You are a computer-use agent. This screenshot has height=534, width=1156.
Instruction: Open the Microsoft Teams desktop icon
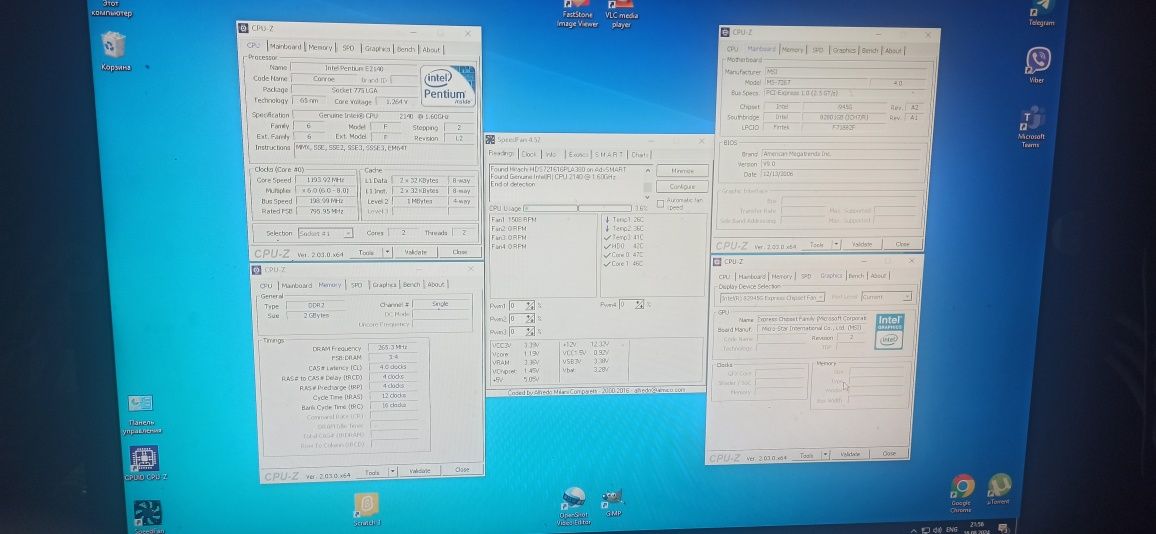point(1031,127)
